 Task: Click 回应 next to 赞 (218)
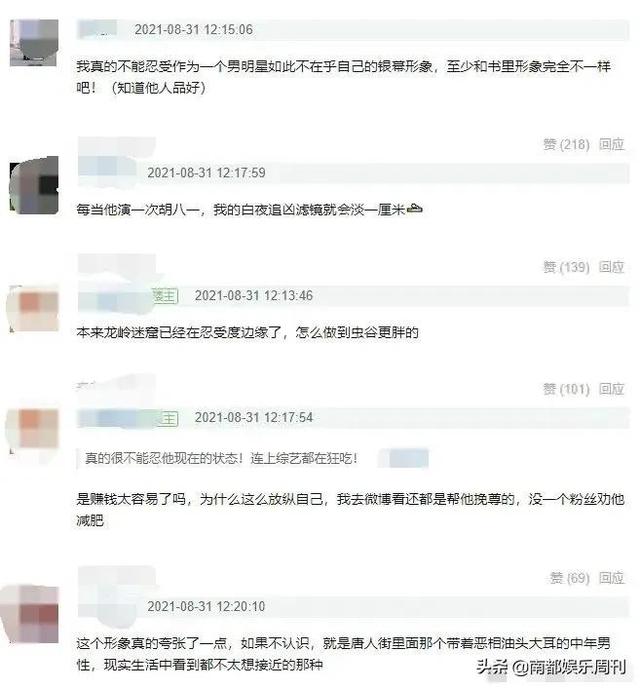point(611,144)
